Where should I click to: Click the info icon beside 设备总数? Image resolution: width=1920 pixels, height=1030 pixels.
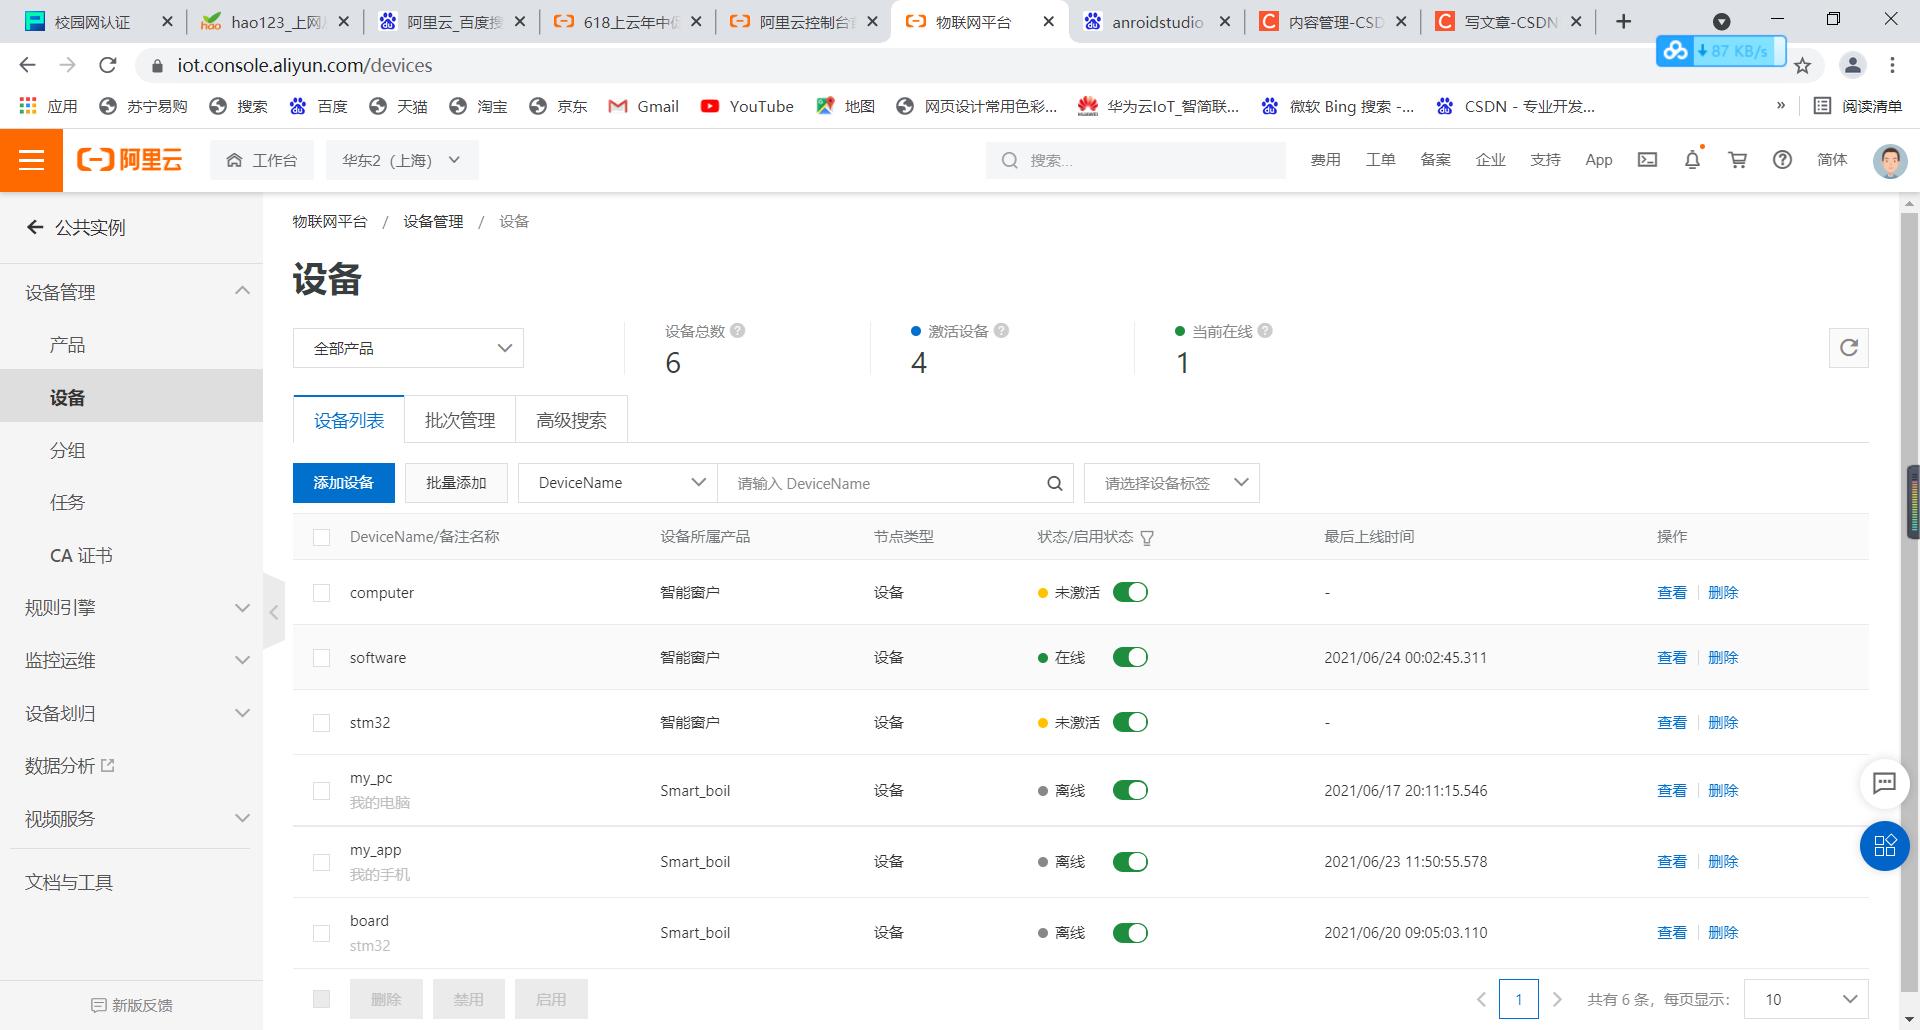pyautogui.click(x=738, y=331)
